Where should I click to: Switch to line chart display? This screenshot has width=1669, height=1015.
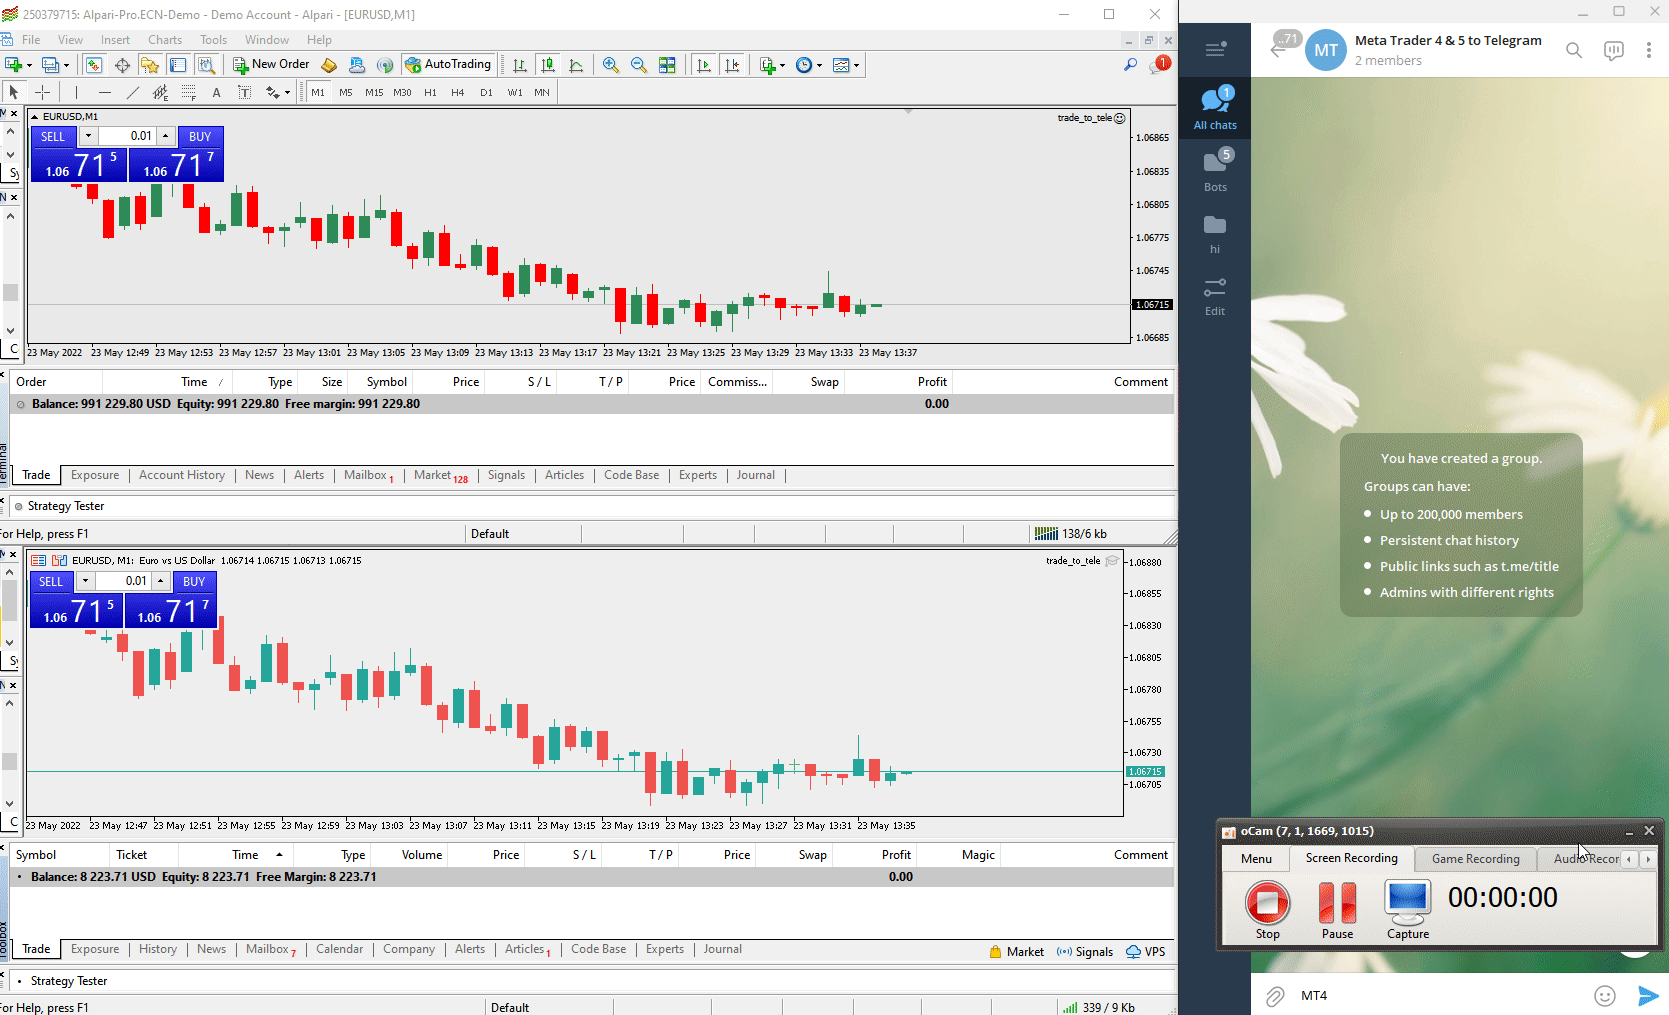coord(576,65)
